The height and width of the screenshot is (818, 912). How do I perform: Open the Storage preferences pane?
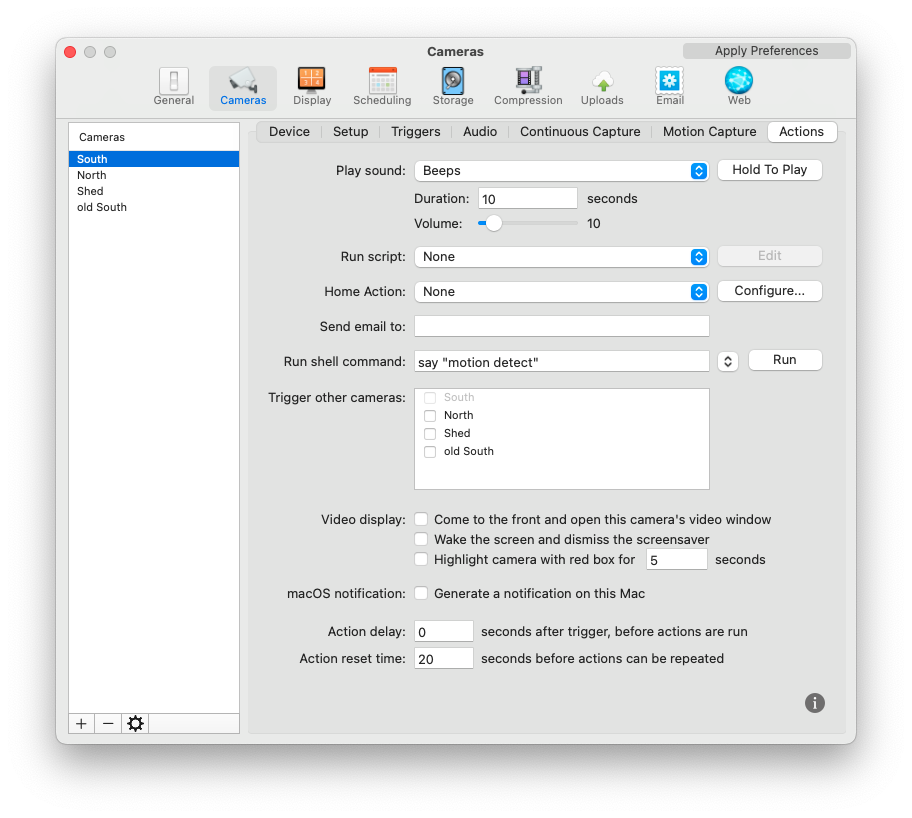[x=453, y=87]
